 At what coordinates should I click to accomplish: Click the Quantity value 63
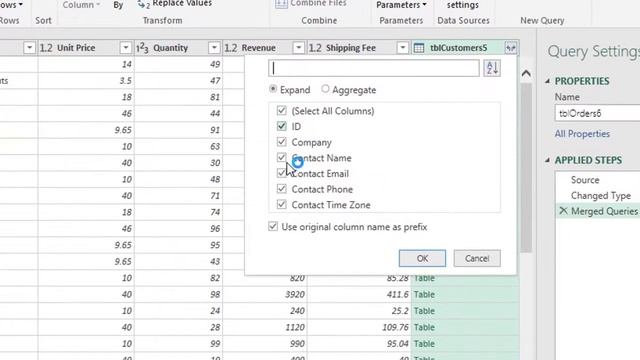(215, 146)
